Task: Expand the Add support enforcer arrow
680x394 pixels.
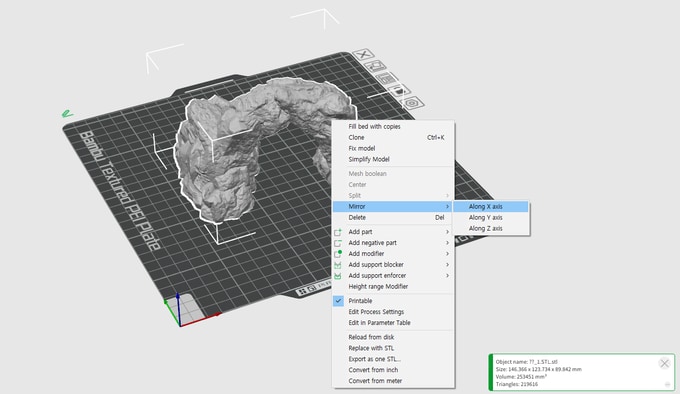Action: tap(447, 276)
